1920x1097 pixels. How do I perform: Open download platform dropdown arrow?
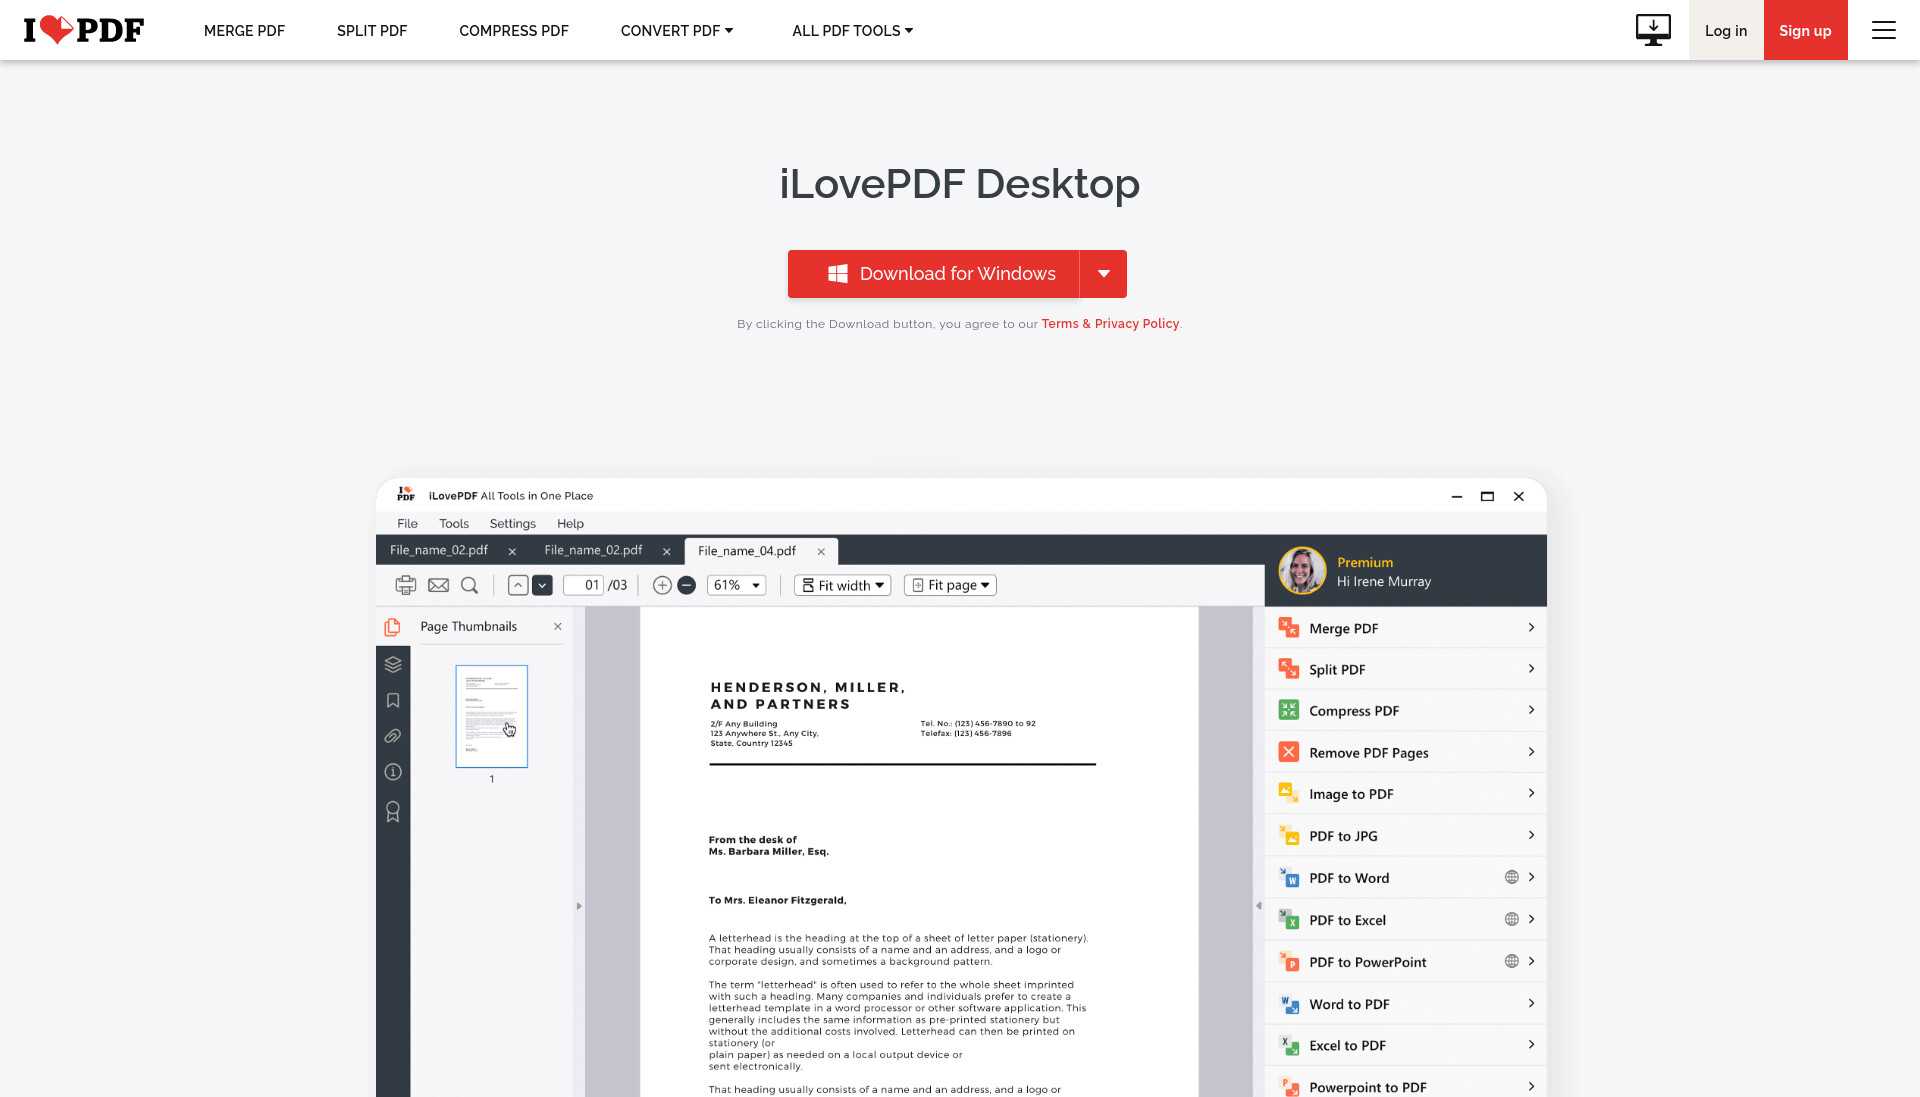pos(1103,274)
